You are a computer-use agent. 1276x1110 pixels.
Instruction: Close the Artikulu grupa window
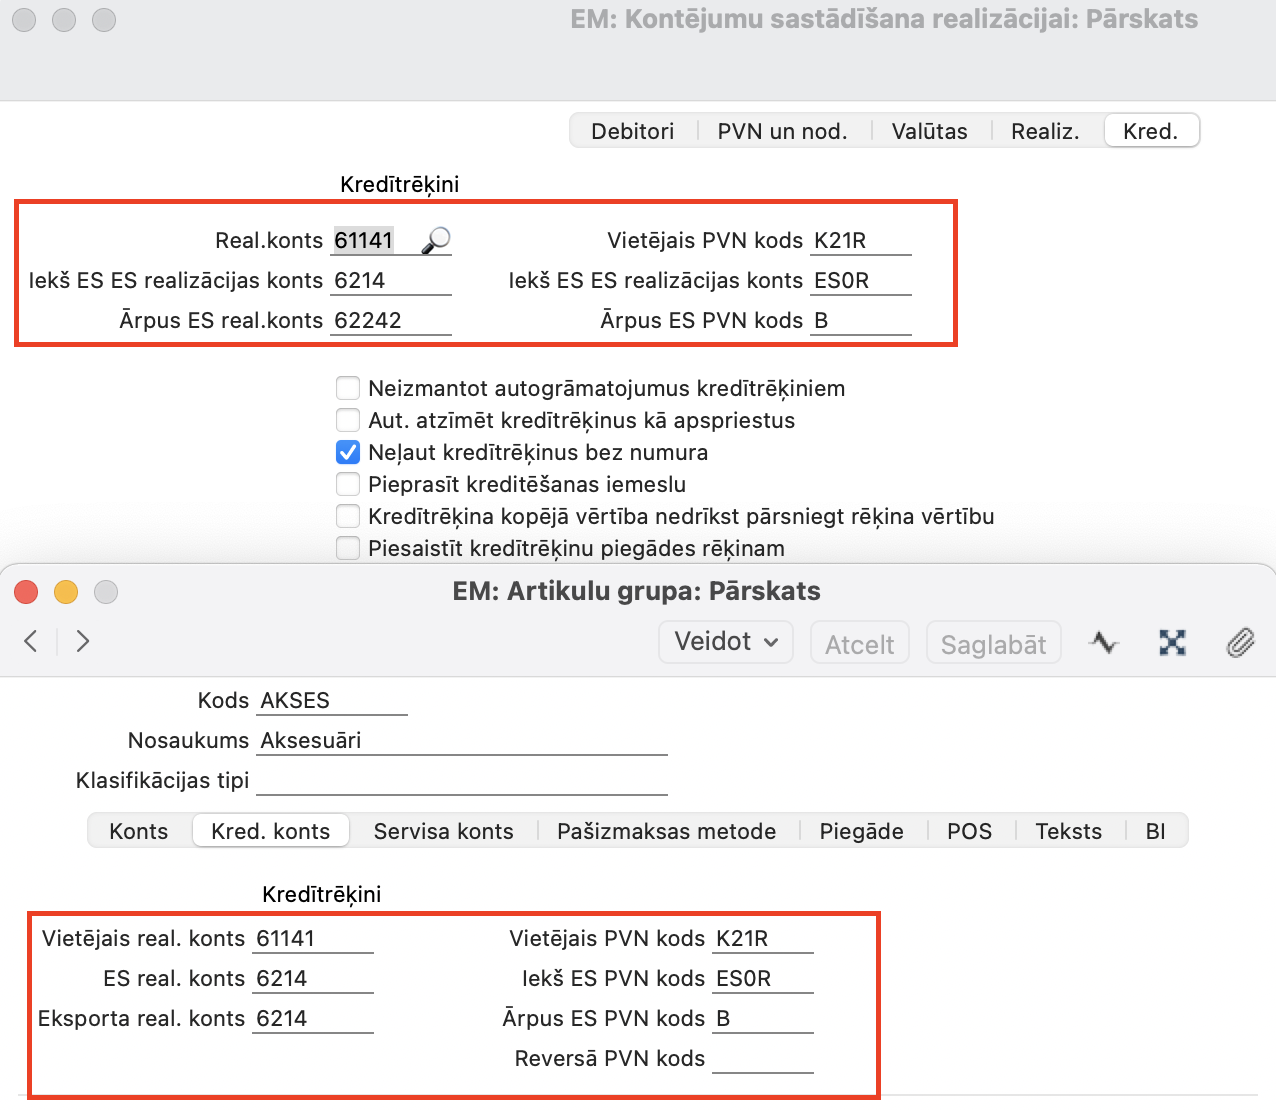click(x=26, y=592)
